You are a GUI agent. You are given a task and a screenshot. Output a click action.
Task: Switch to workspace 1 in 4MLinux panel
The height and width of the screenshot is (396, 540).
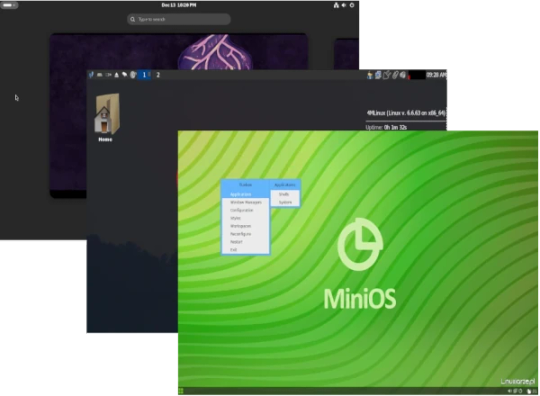pyautogui.click(x=144, y=75)
